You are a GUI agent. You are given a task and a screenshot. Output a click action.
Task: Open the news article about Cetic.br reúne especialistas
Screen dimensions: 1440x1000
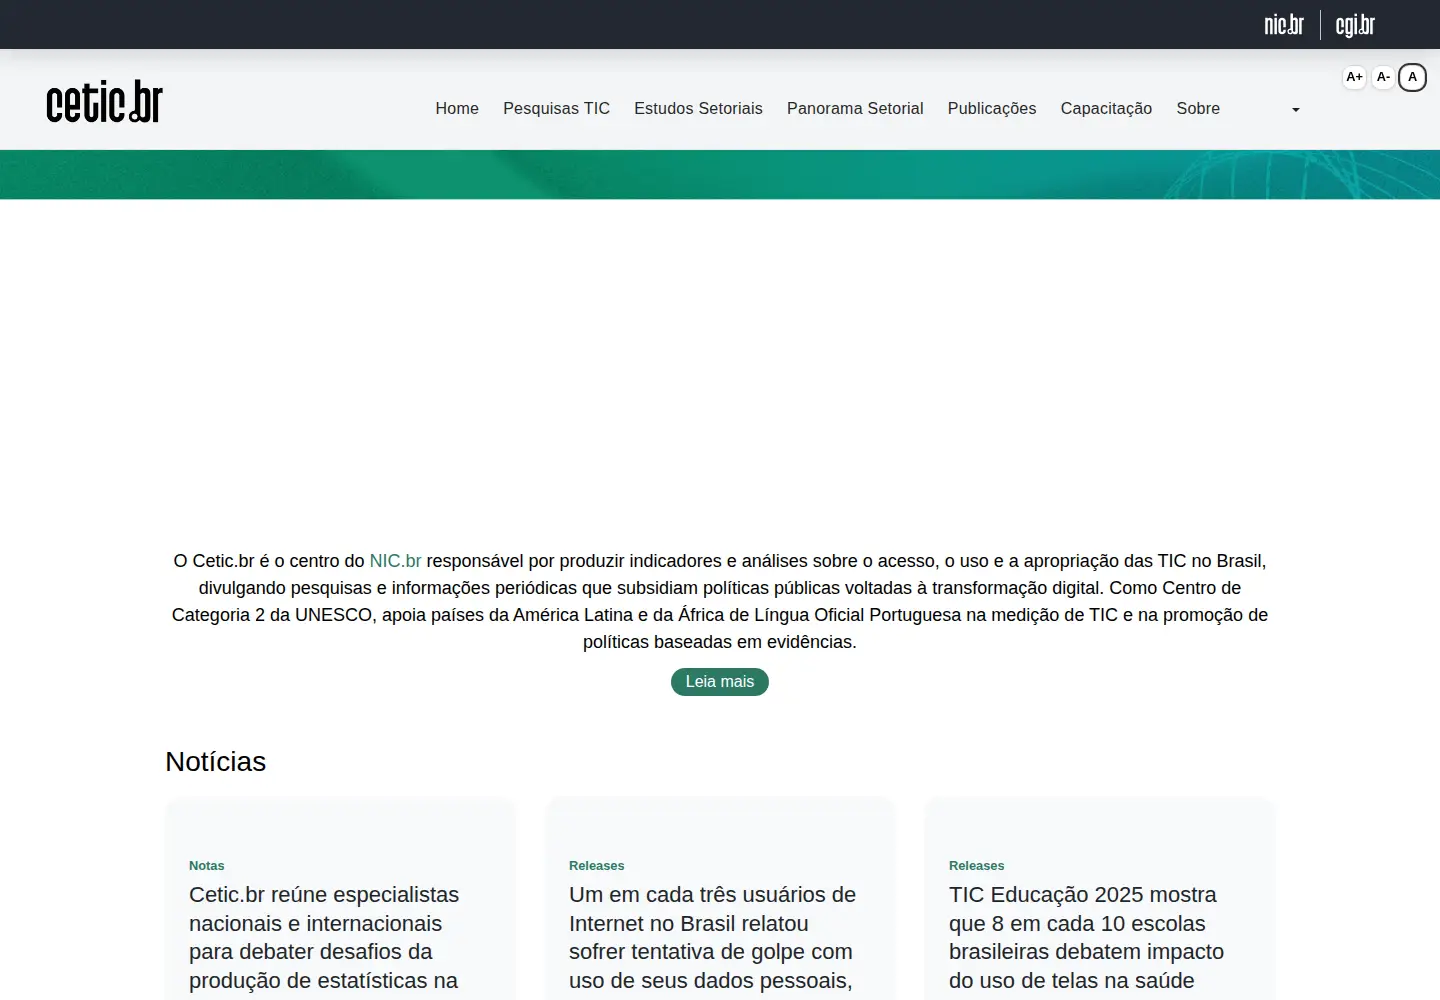pyautogui.click(x=324, y=938)
